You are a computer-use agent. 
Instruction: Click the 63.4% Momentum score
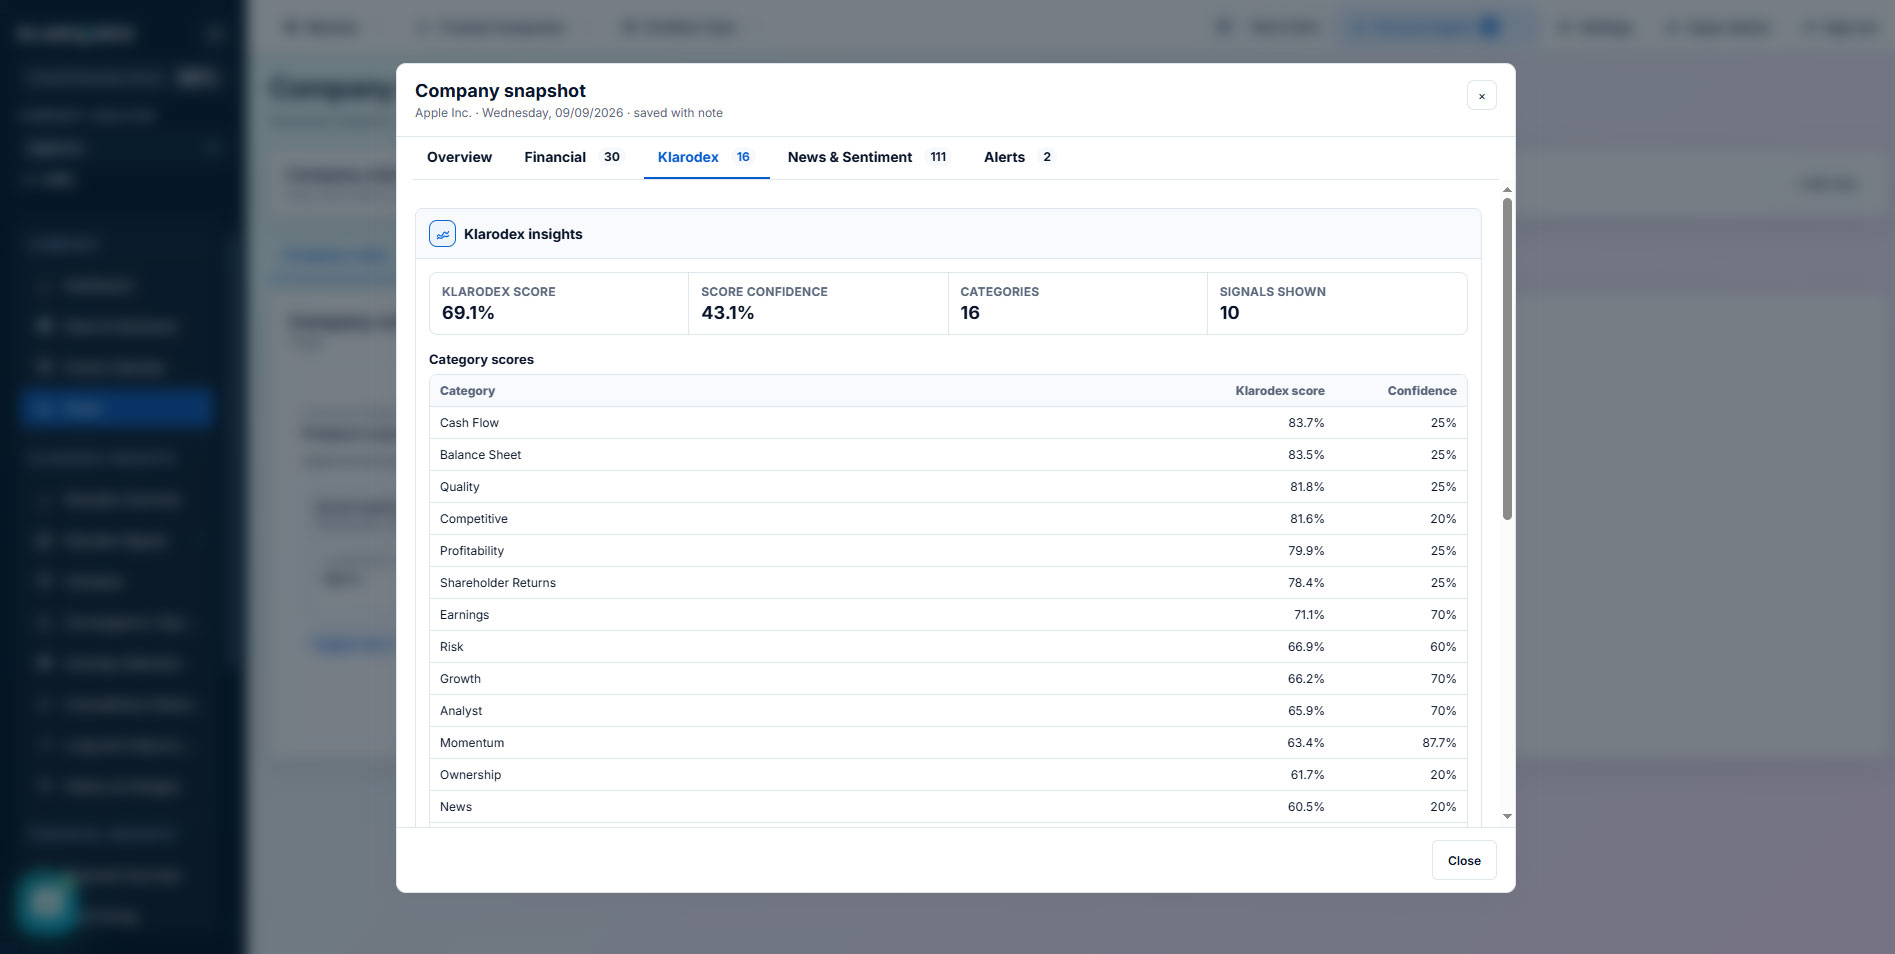pyautogui.click(x=1306, y=743)
